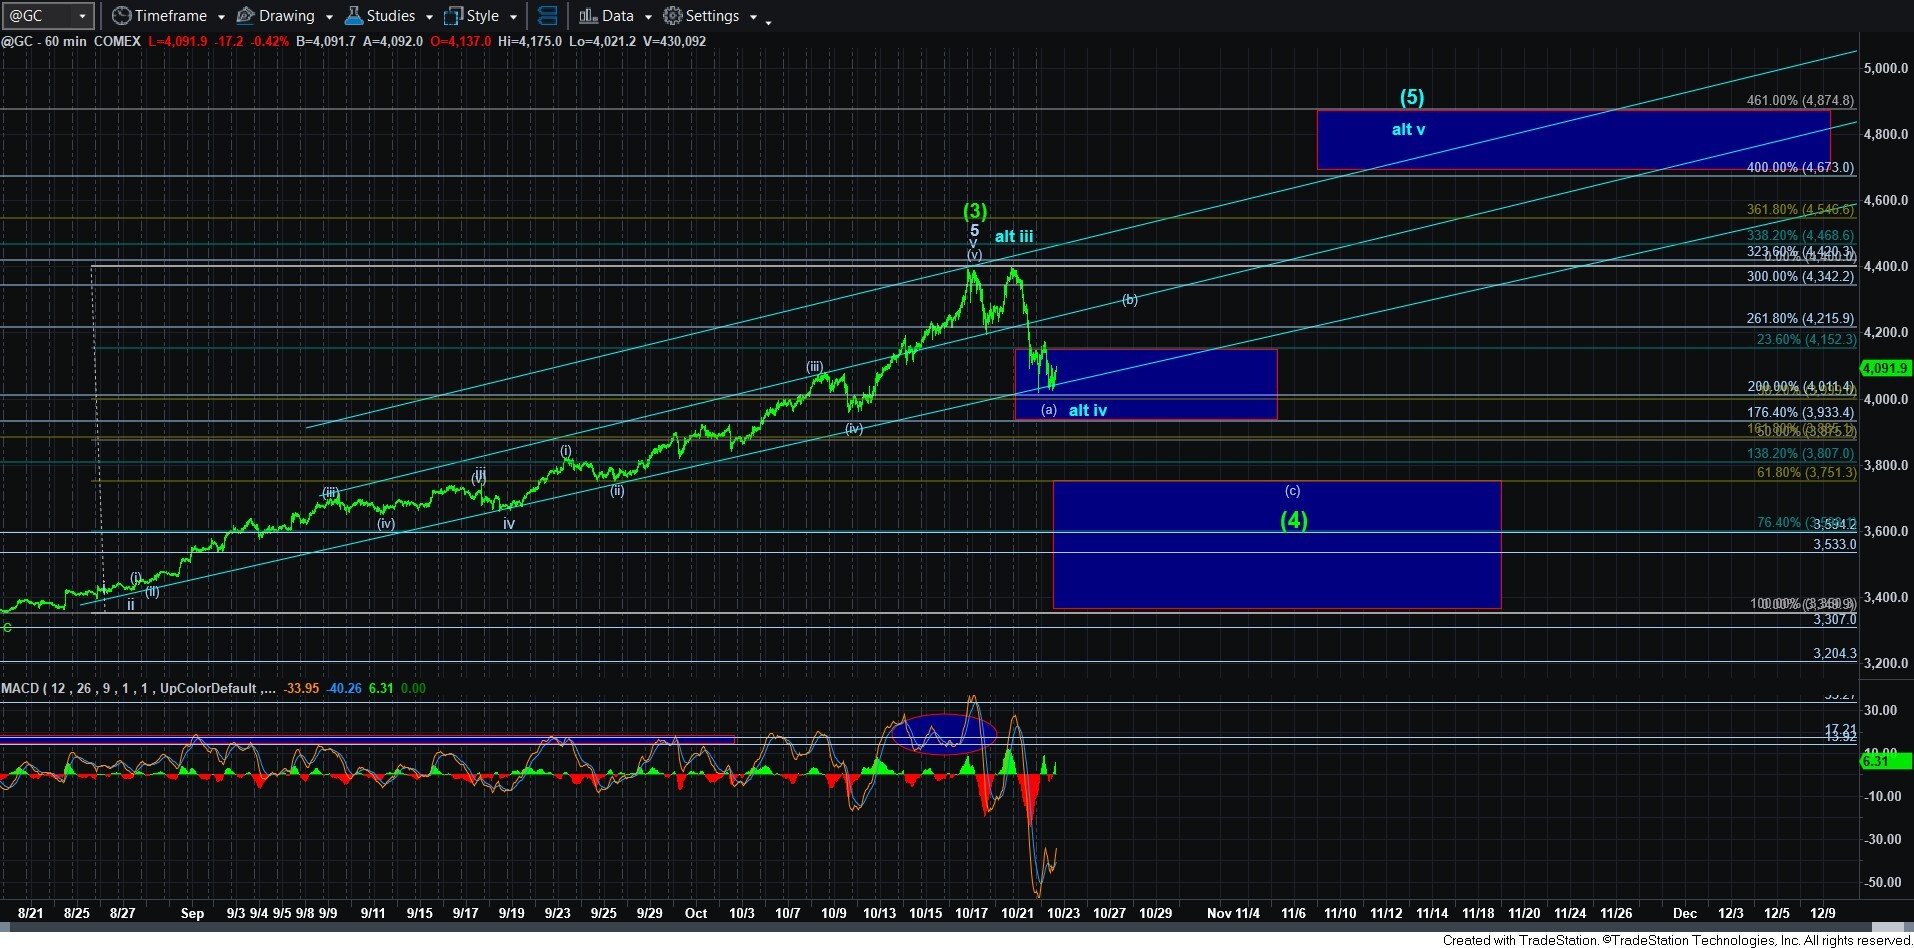The height and width of the screenshot is (948, 1914).
Task: Open the Drawing menu label
Action: point(286,16)
